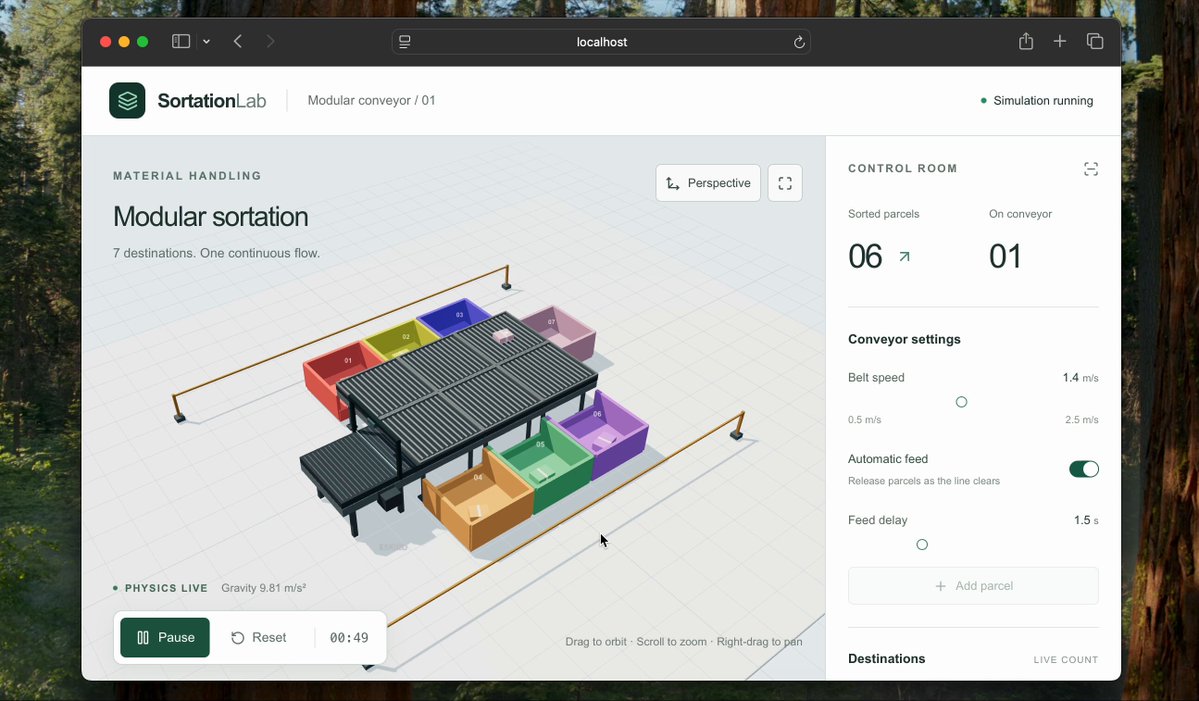Toggle the browser sidebar icon
Screen dimensions: 1199x701
point(180,41)
